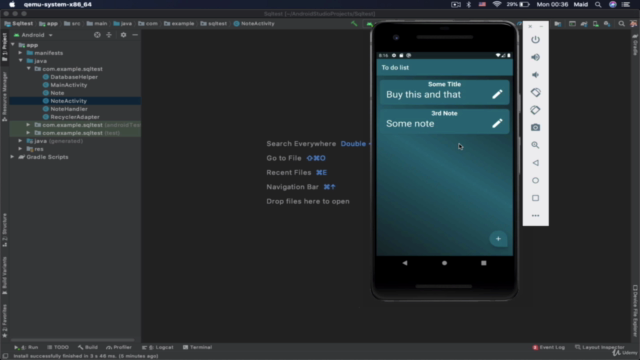Expand the java (generated) folder
Viewport: 640px width, 360px height.
(21, 141)
